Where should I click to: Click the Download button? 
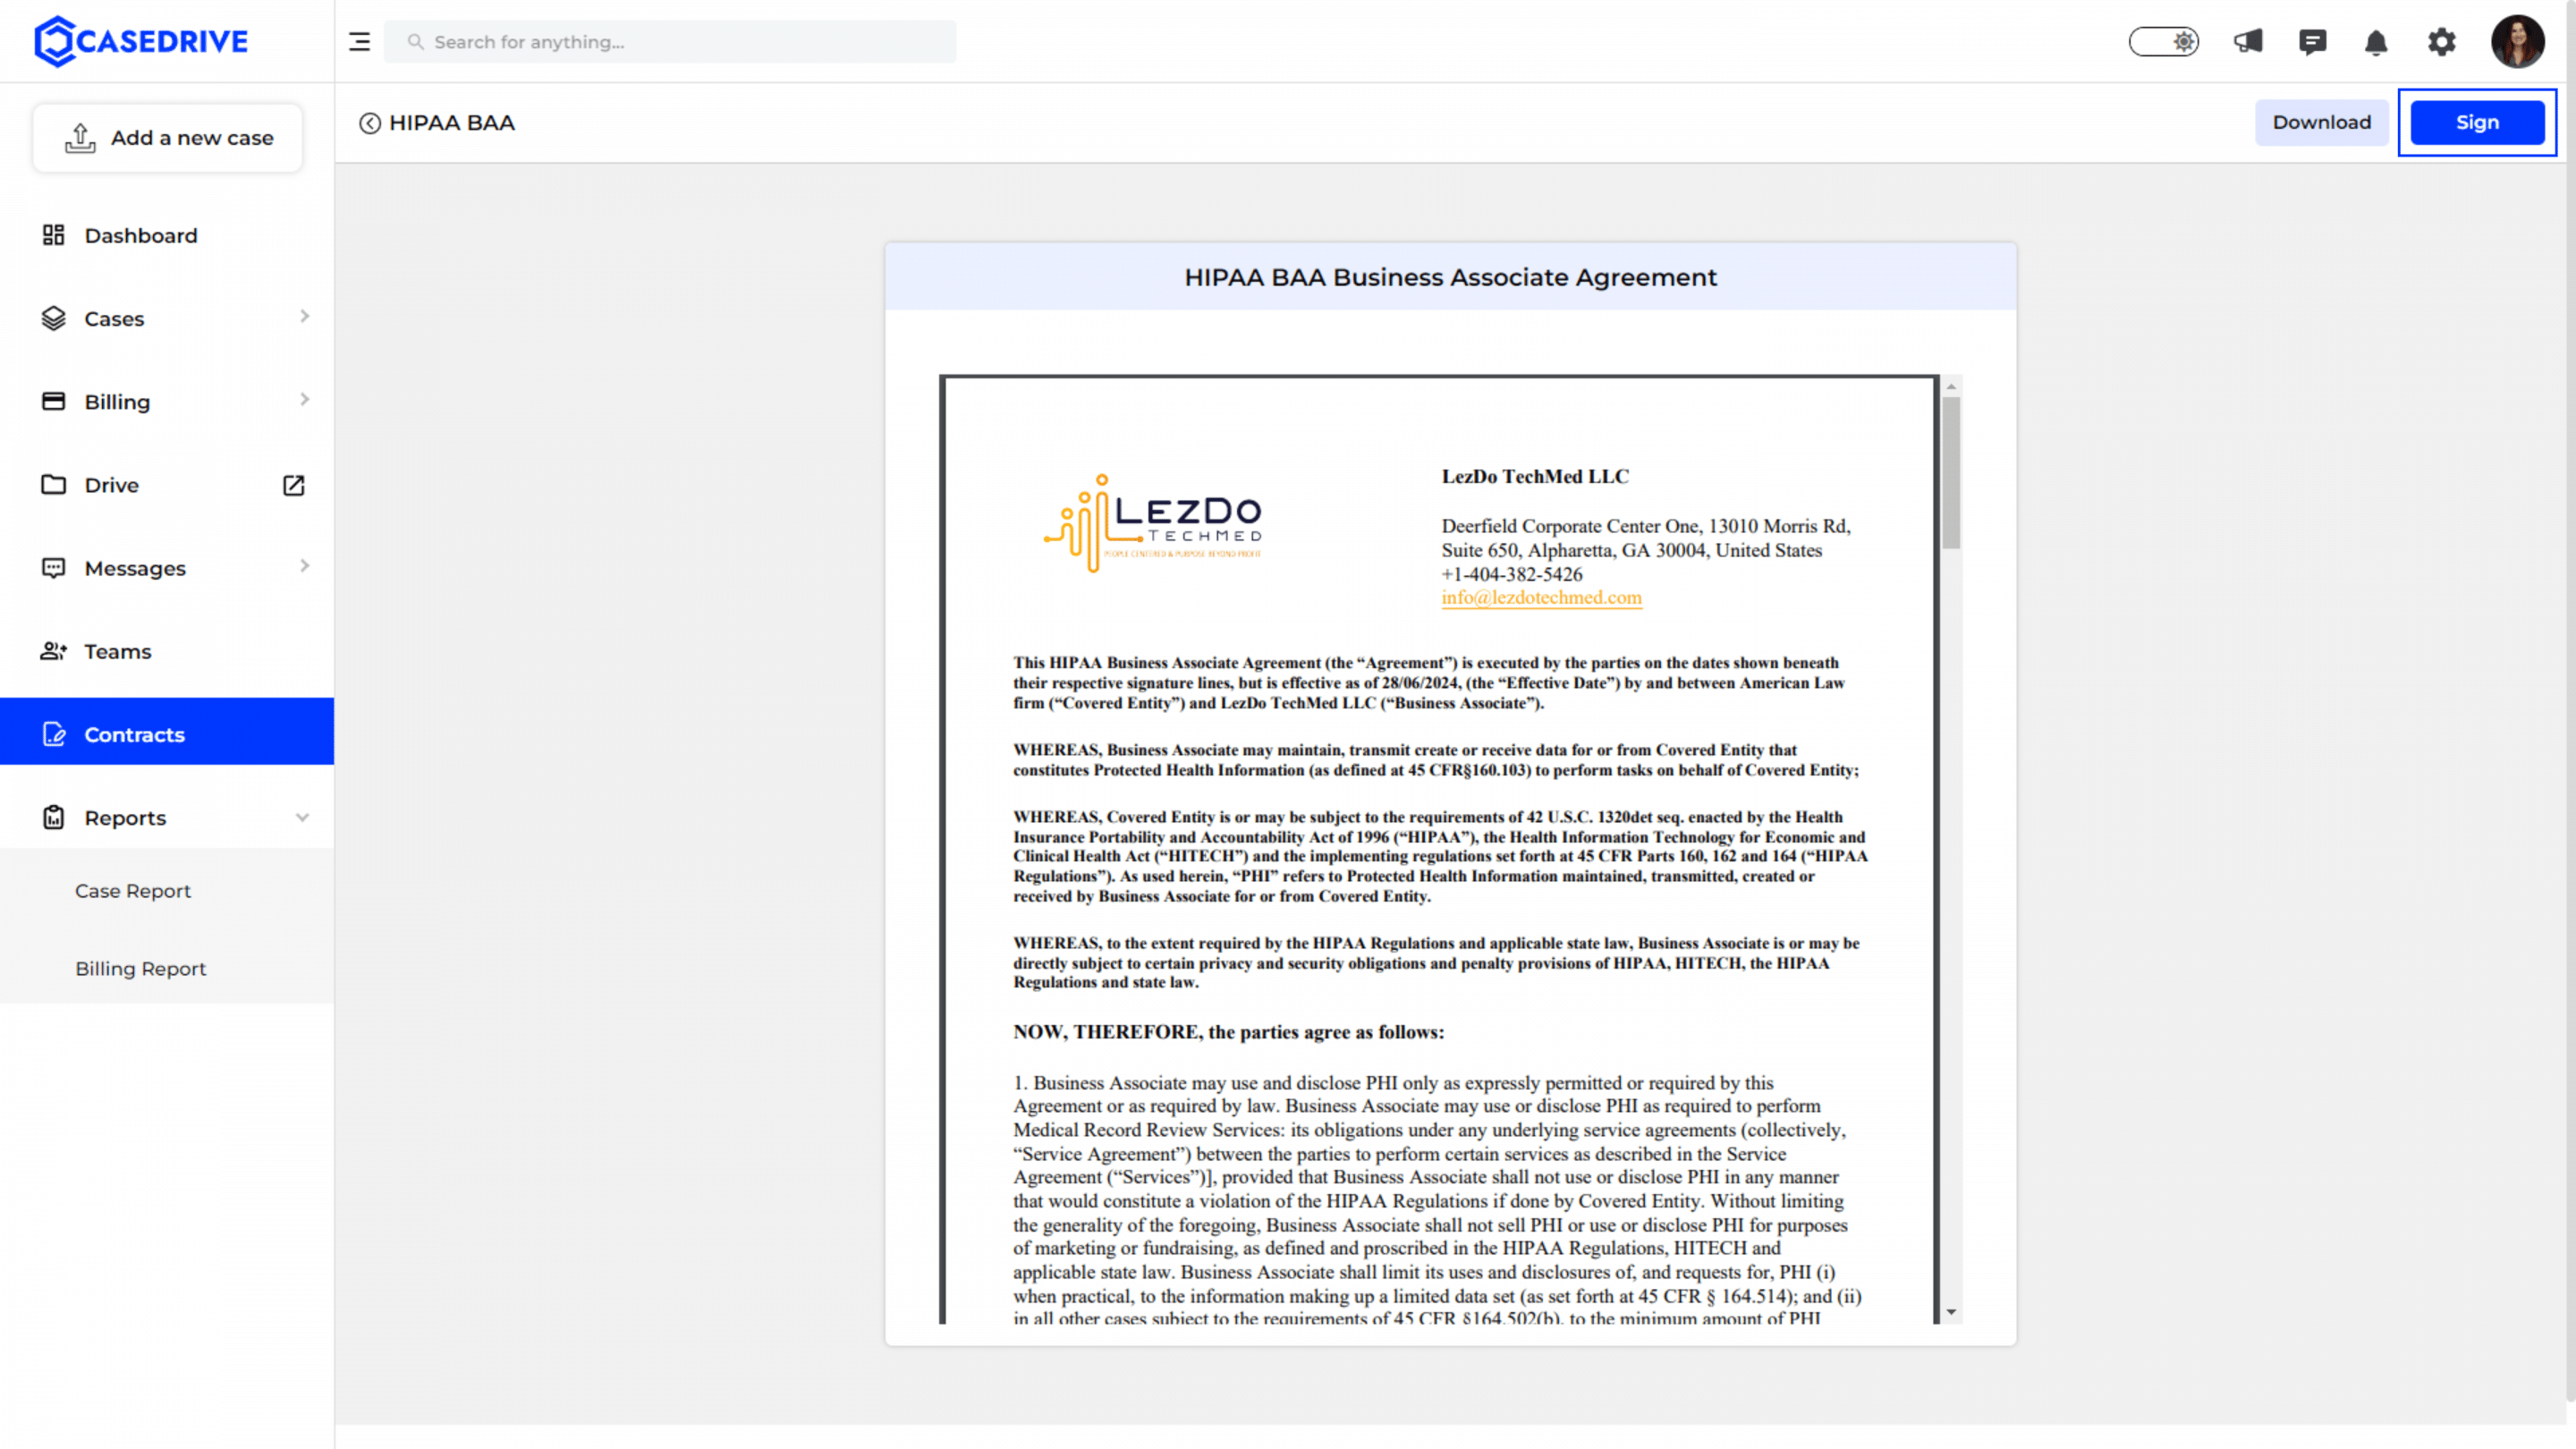pos(2321,122)
